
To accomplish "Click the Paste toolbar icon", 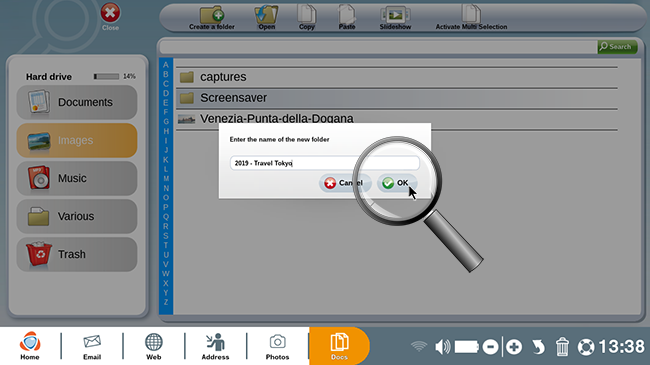I will coord(347,18).
